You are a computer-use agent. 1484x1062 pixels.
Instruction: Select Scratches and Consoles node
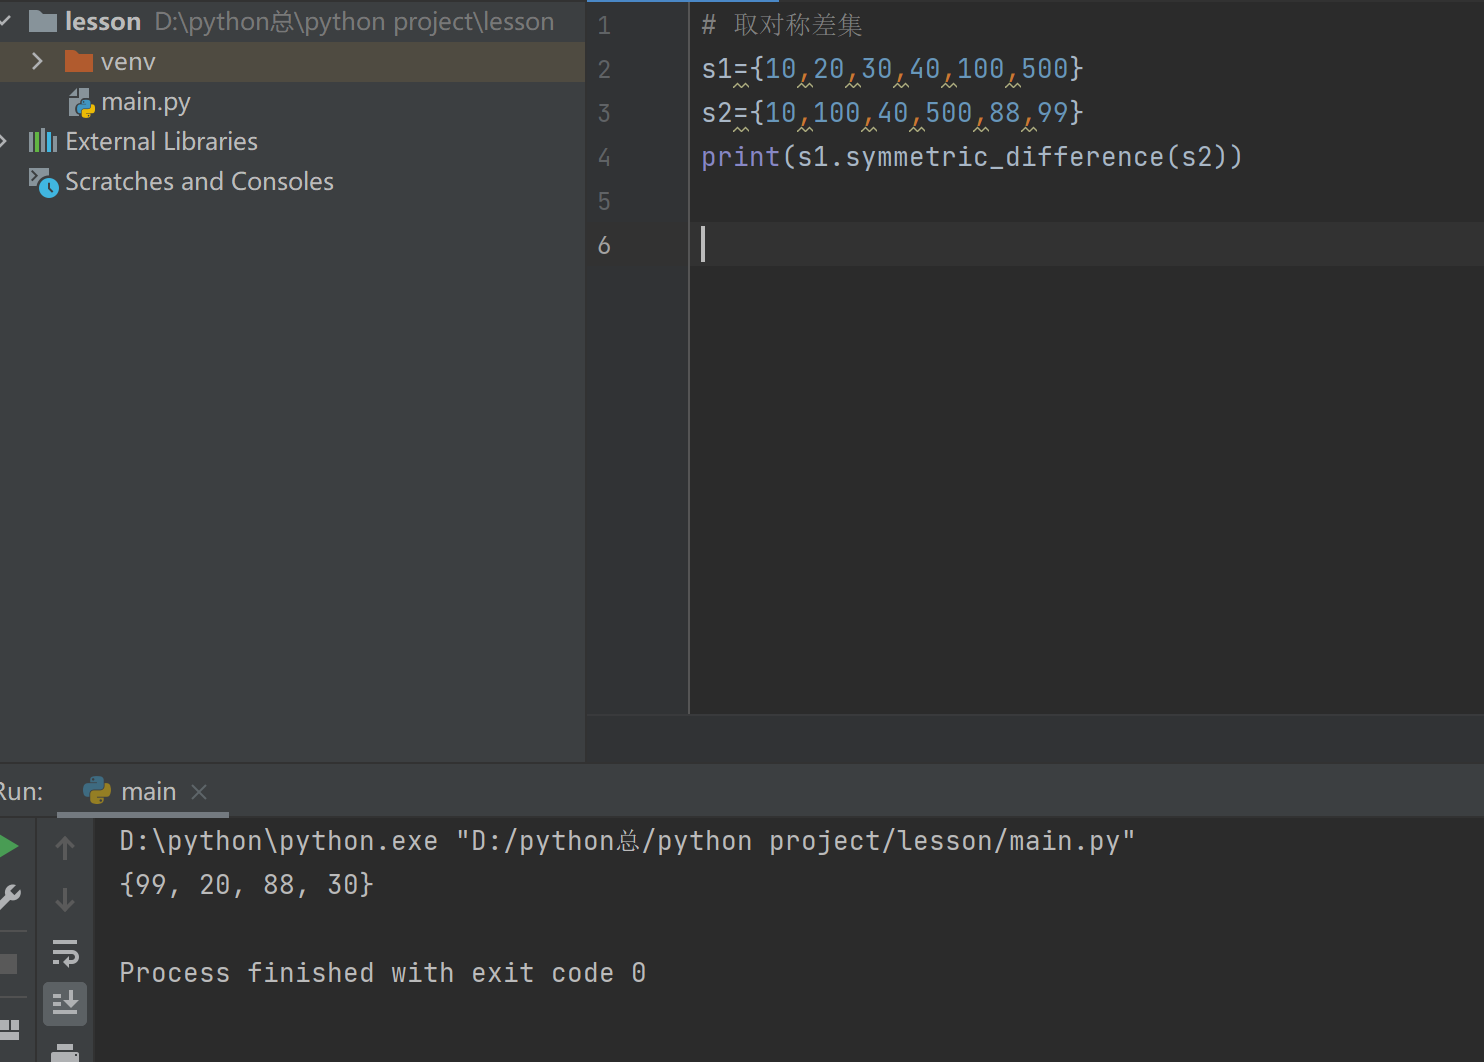199,182
